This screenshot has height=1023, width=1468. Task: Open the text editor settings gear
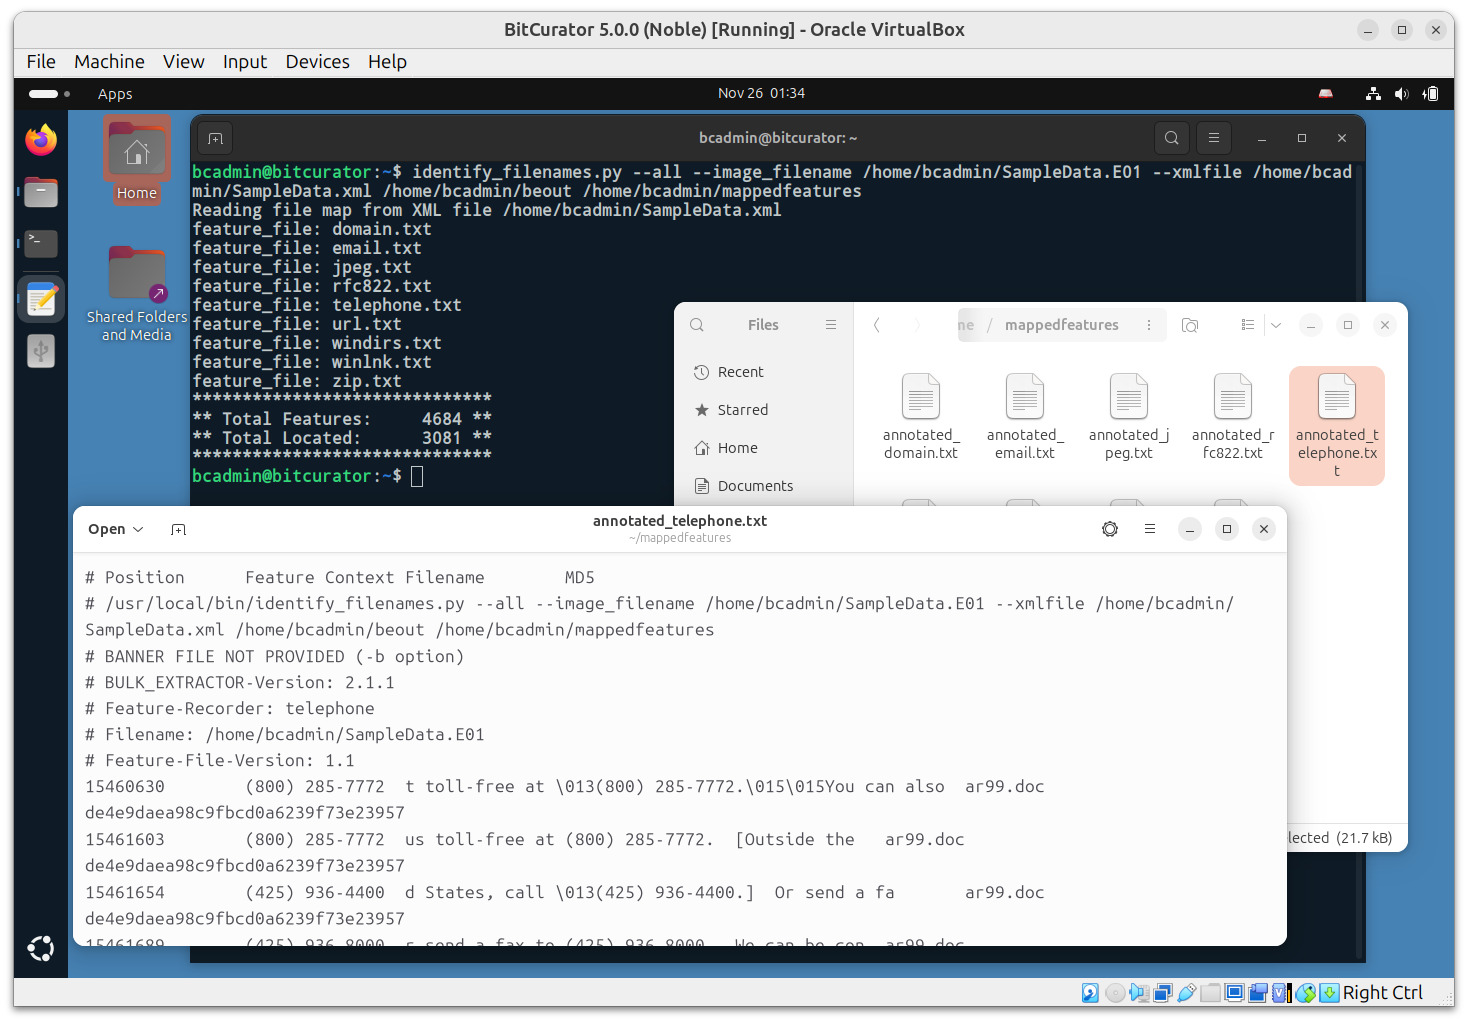(x=1110, y=529)
